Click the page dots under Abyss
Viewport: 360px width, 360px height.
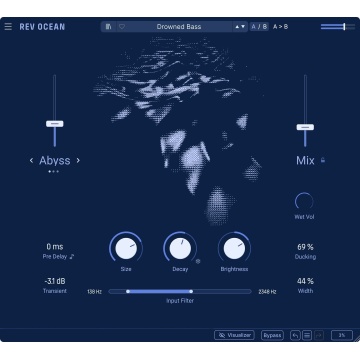pos(53,171)
